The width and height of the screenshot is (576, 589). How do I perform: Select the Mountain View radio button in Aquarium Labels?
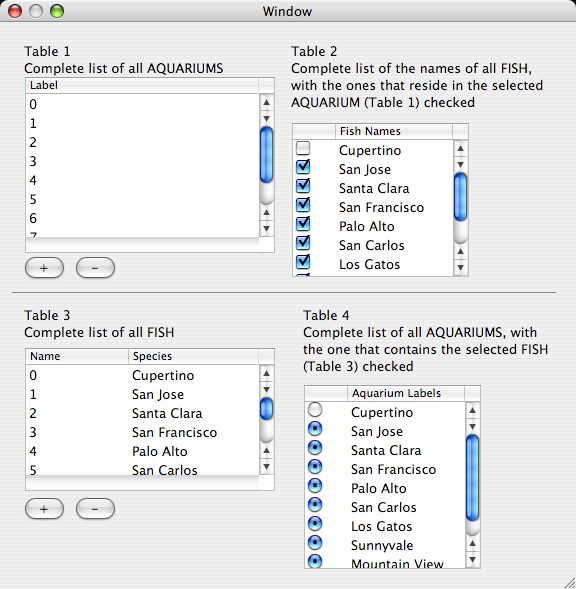[315, 562]
